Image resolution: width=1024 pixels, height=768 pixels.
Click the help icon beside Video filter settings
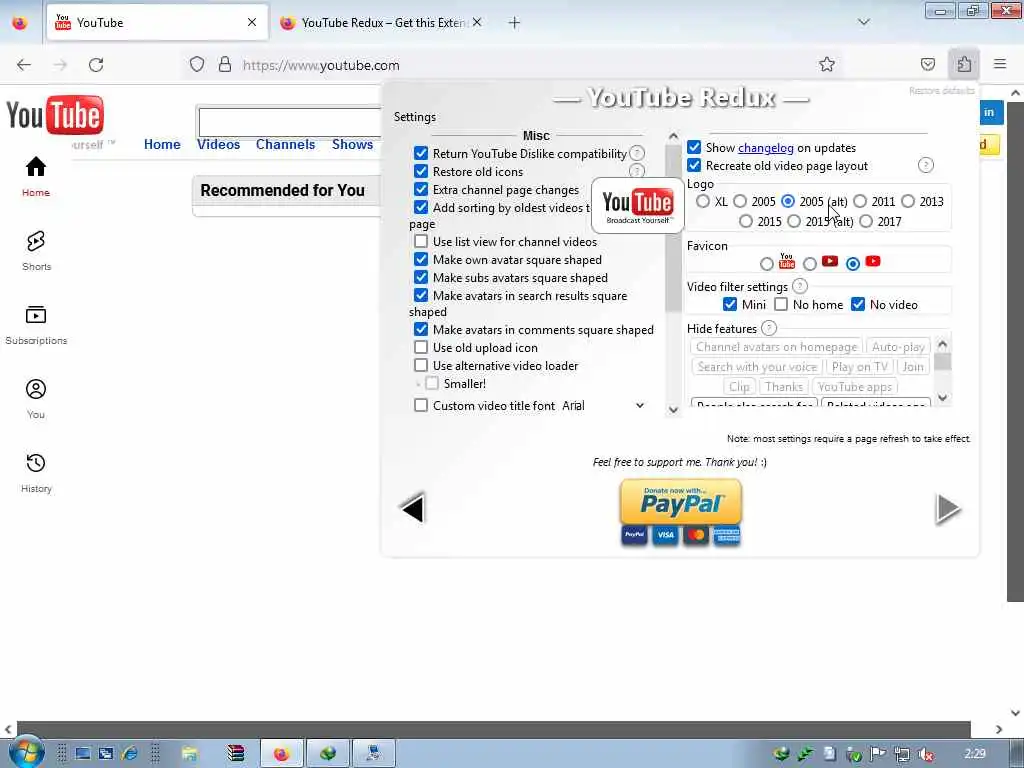tap(799, 286)
